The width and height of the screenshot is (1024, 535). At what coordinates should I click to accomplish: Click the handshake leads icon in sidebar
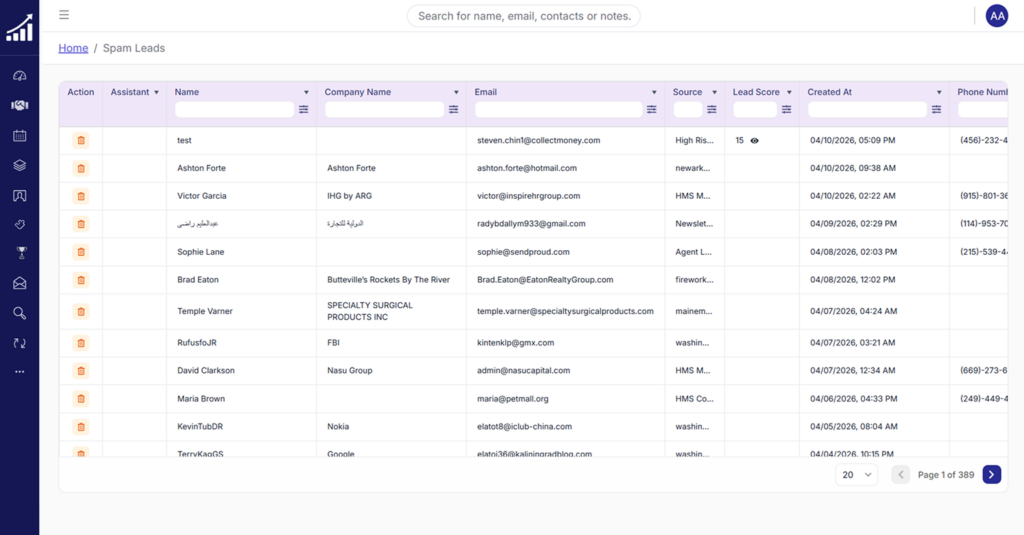point(19,105)
